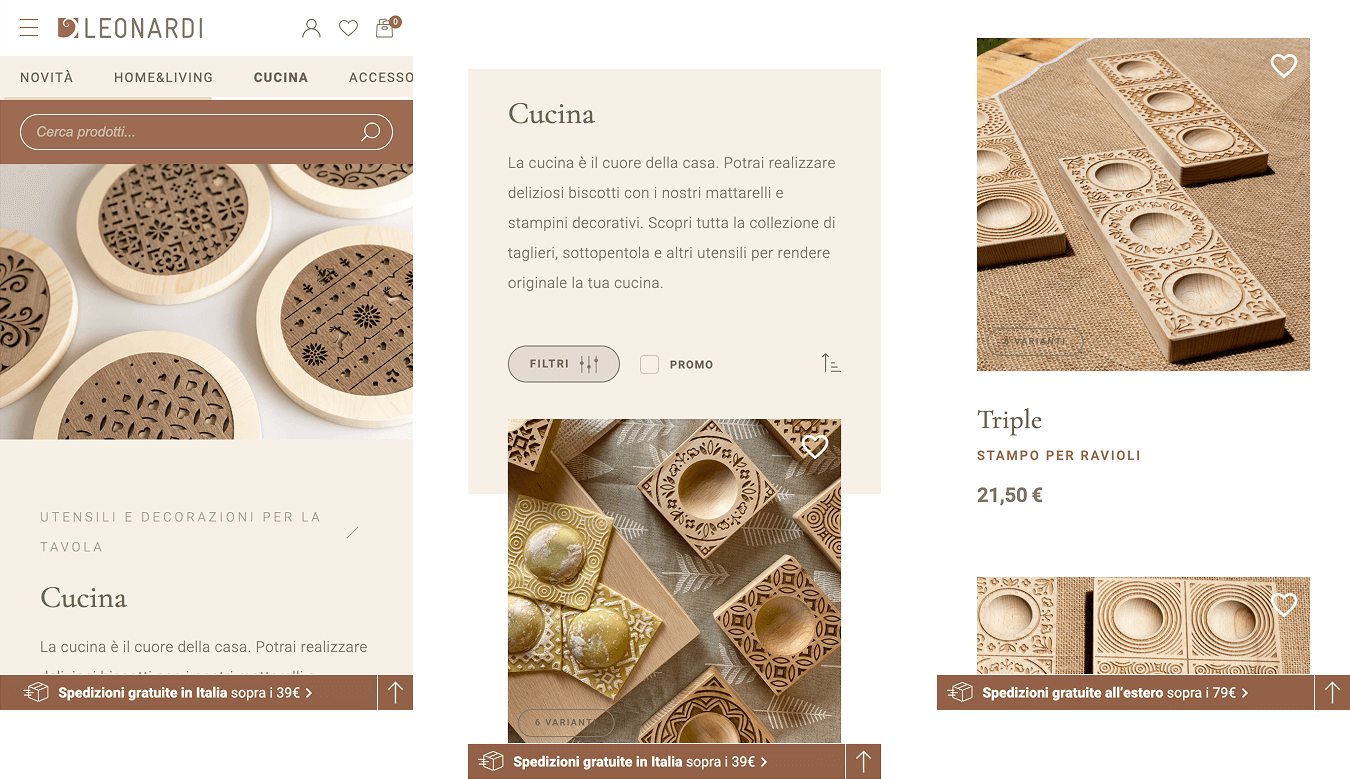1350x779 pixels.
Task: Open the Triple product title link
Action: (x=1009, y=420)
